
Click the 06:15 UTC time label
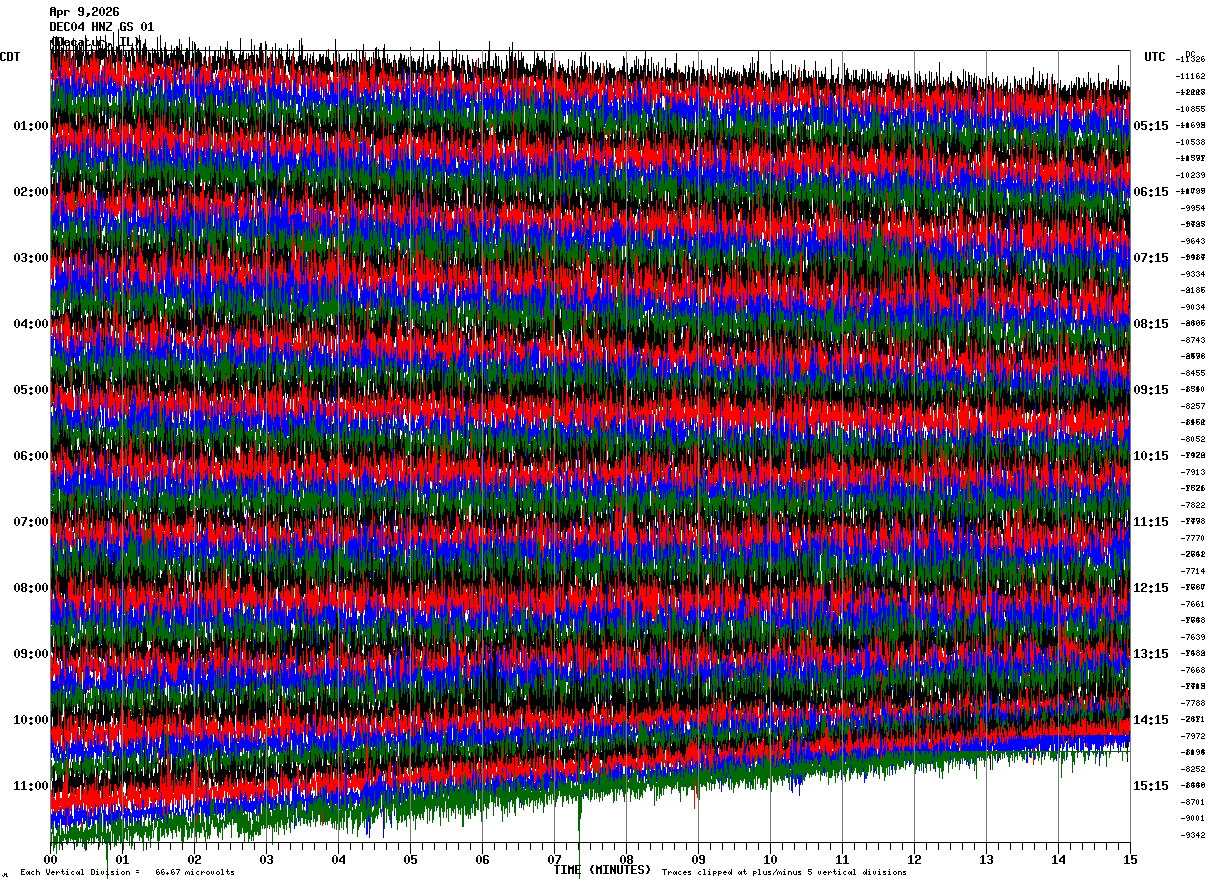click(x=1151, y=192)
